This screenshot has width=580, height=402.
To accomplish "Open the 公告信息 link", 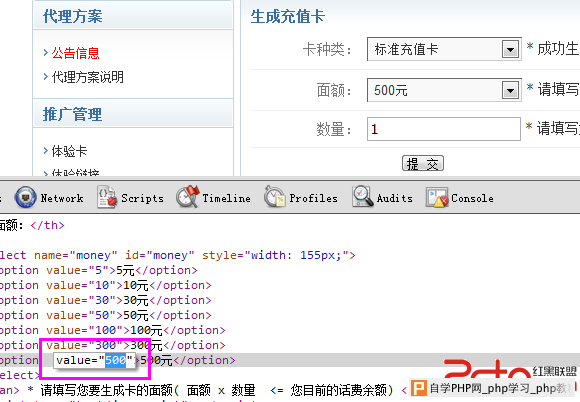I will [75, 53].
